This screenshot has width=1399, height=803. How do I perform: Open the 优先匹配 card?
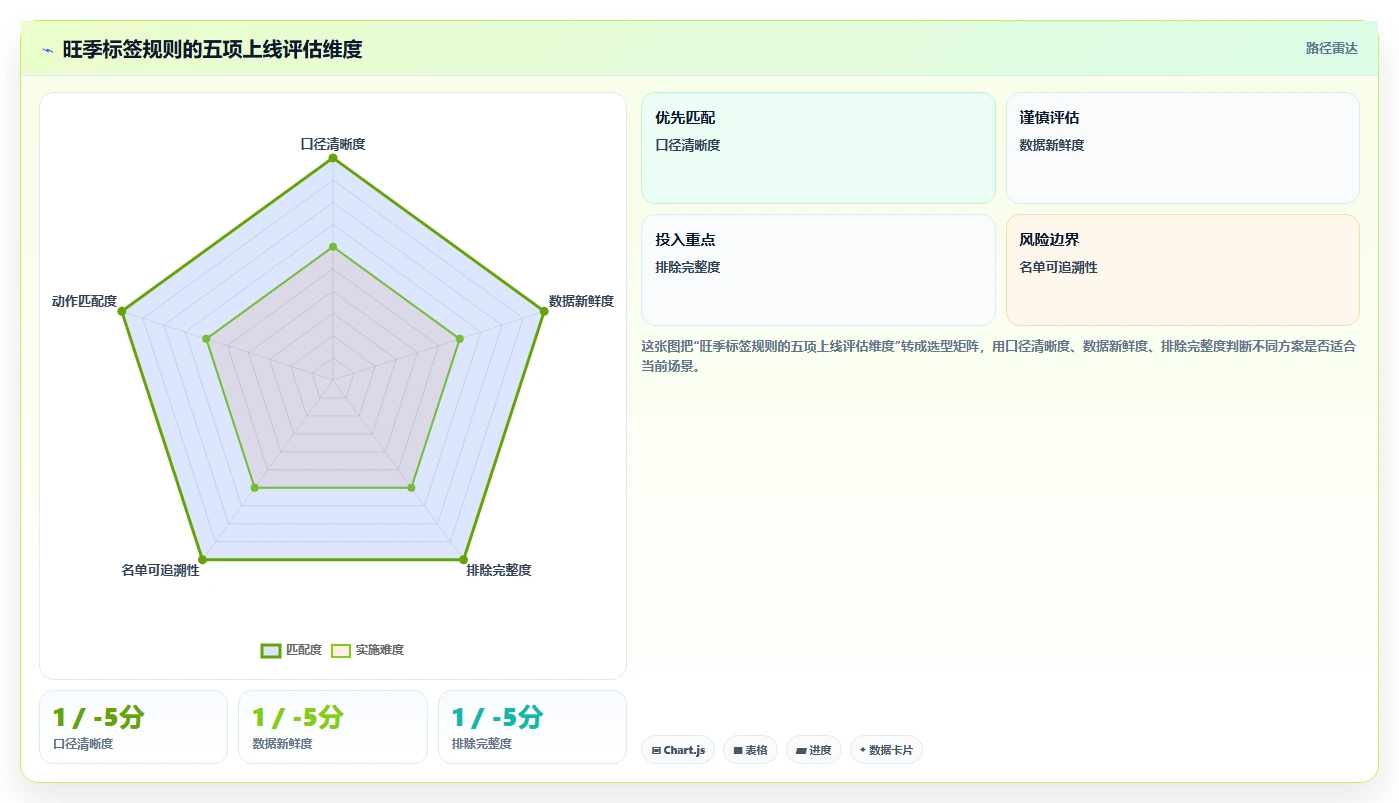coord(818,148)
